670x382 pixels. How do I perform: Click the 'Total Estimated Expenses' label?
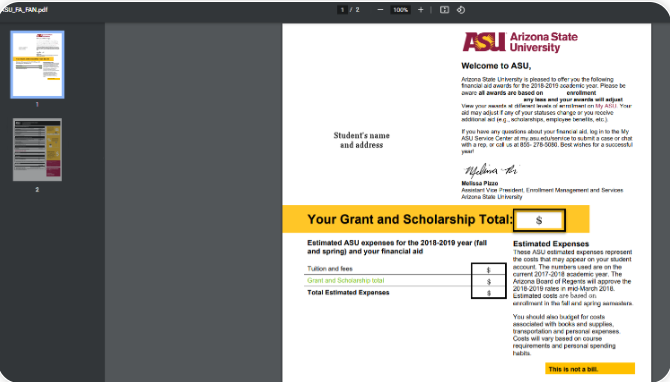[x=348, y=293]
